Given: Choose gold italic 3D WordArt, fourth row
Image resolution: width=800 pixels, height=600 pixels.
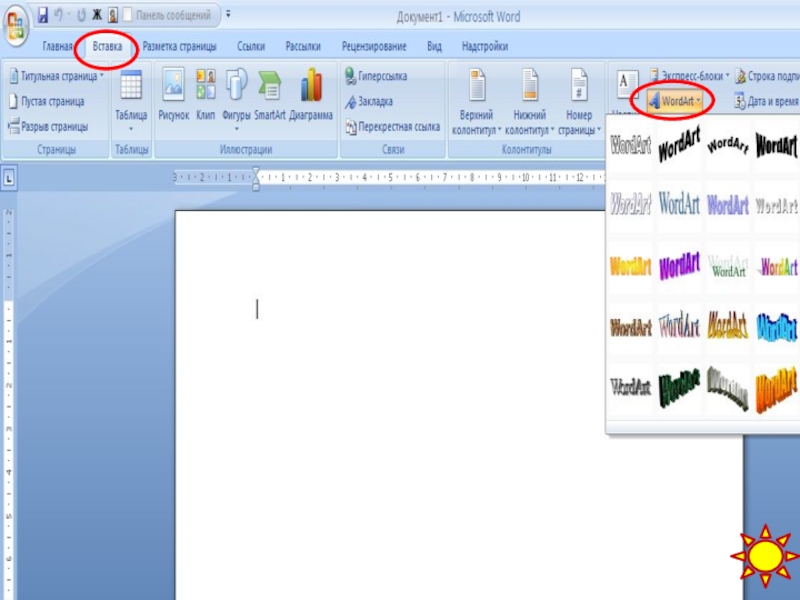Looking at the screenshot, I should [728, 327].
